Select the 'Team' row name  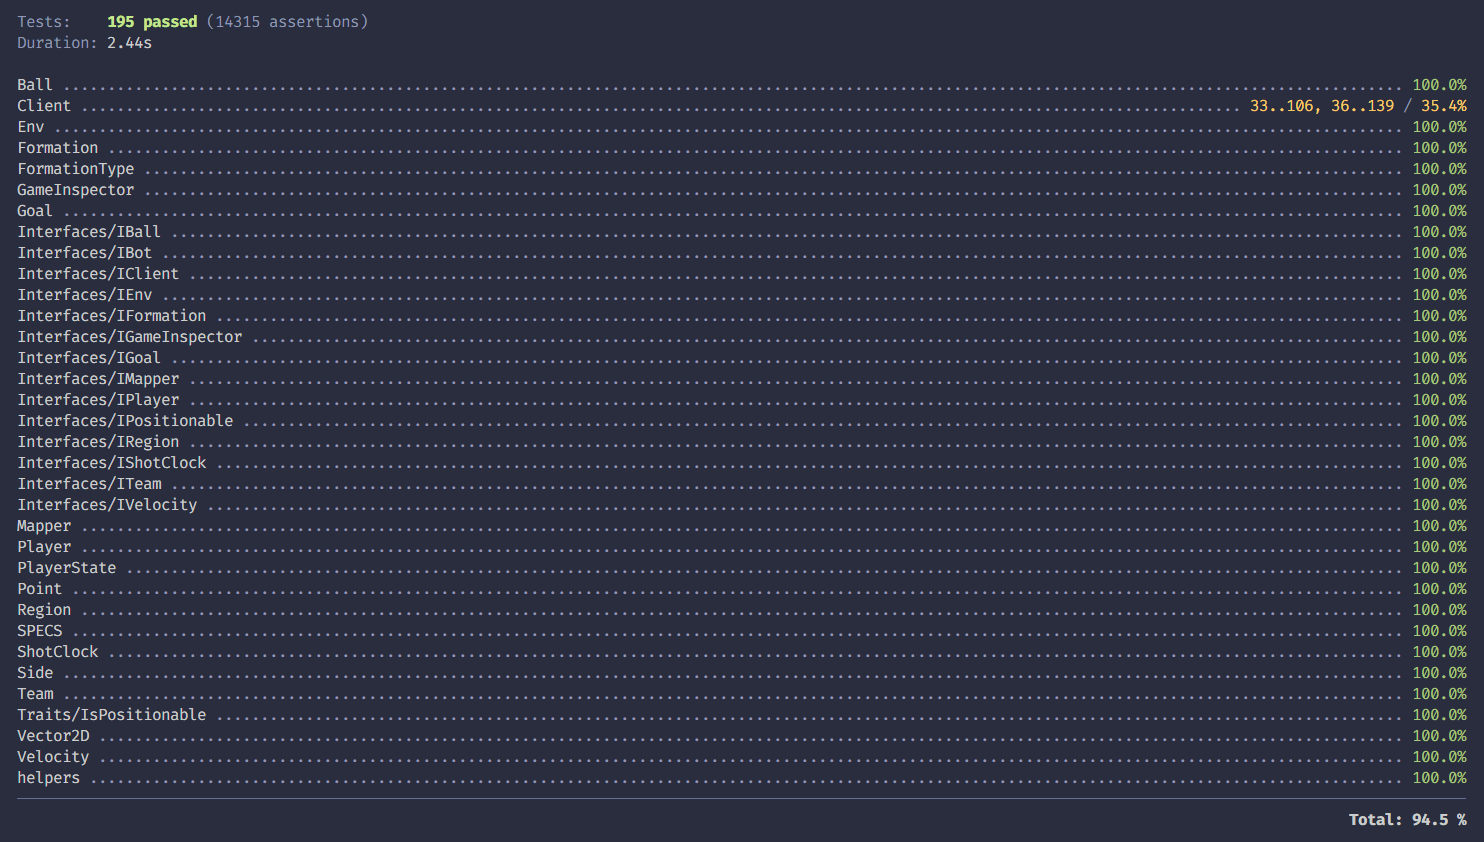(35, 694)
